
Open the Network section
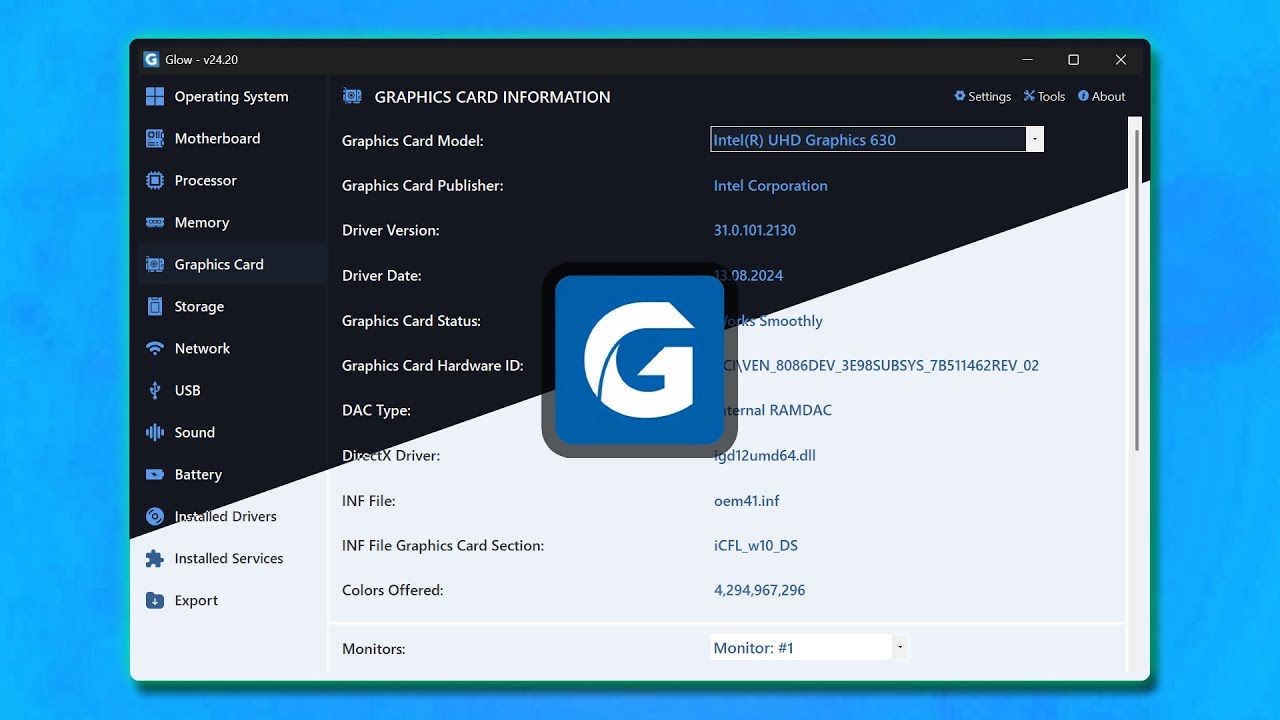[x=232, y=348]
